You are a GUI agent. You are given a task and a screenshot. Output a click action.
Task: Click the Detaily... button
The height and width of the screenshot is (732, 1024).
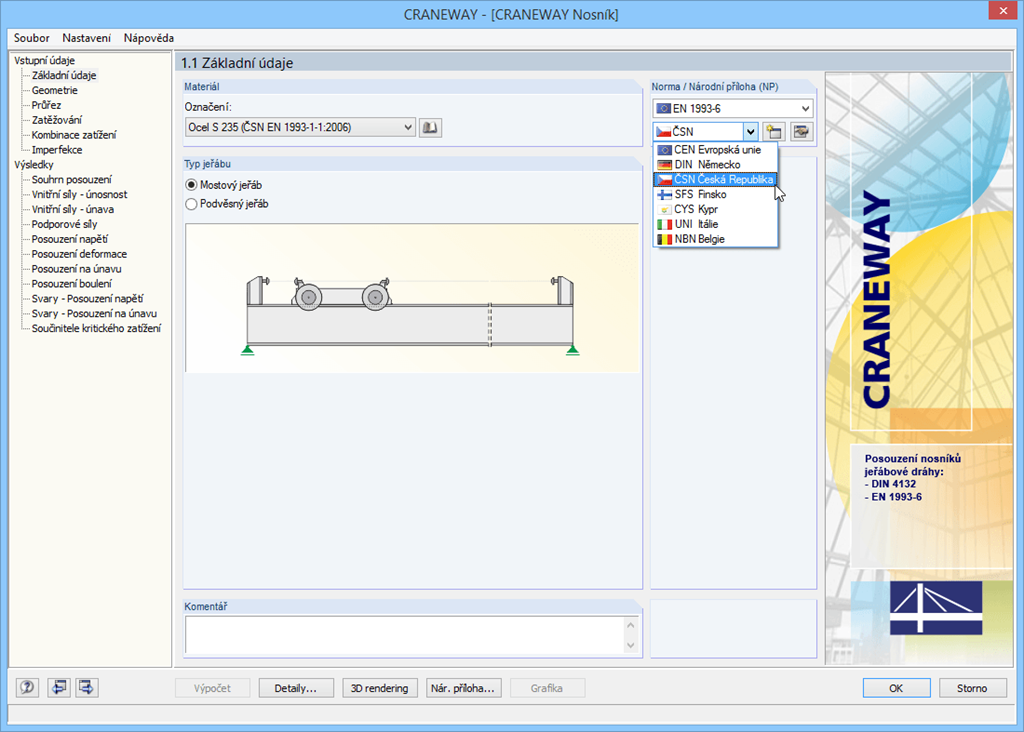click(x=296, y=688)
